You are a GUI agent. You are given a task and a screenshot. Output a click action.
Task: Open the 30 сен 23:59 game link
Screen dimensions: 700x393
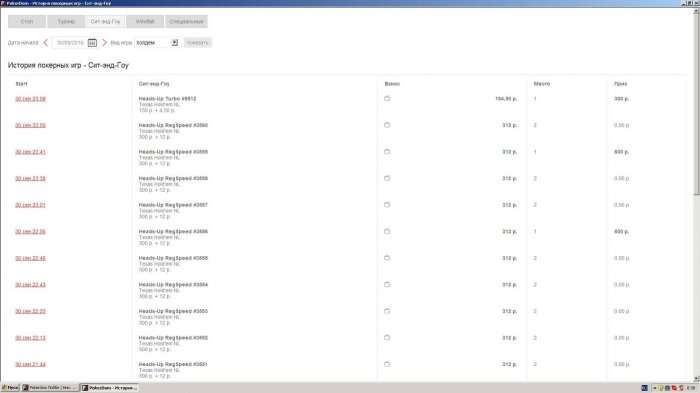30,99
